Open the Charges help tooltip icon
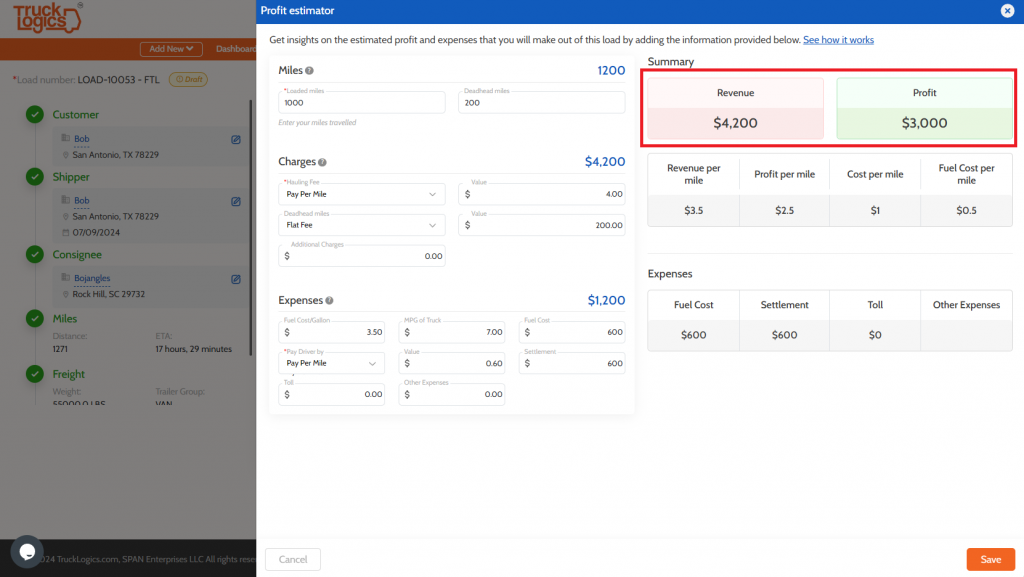The height and width of the screenshot is (577, 1024). (x=323, y=162)
